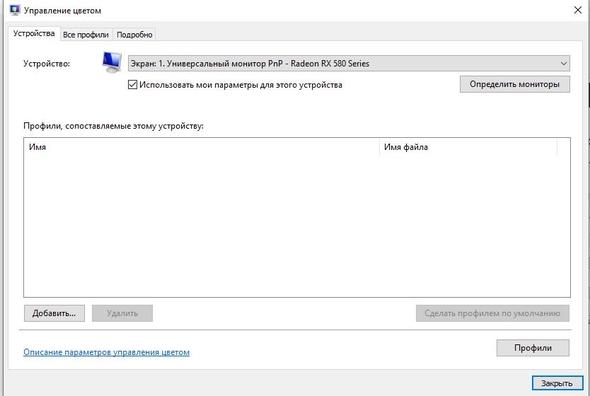
Task: Sort profiles by the Имя column header
Action: (x=202, y=147)
